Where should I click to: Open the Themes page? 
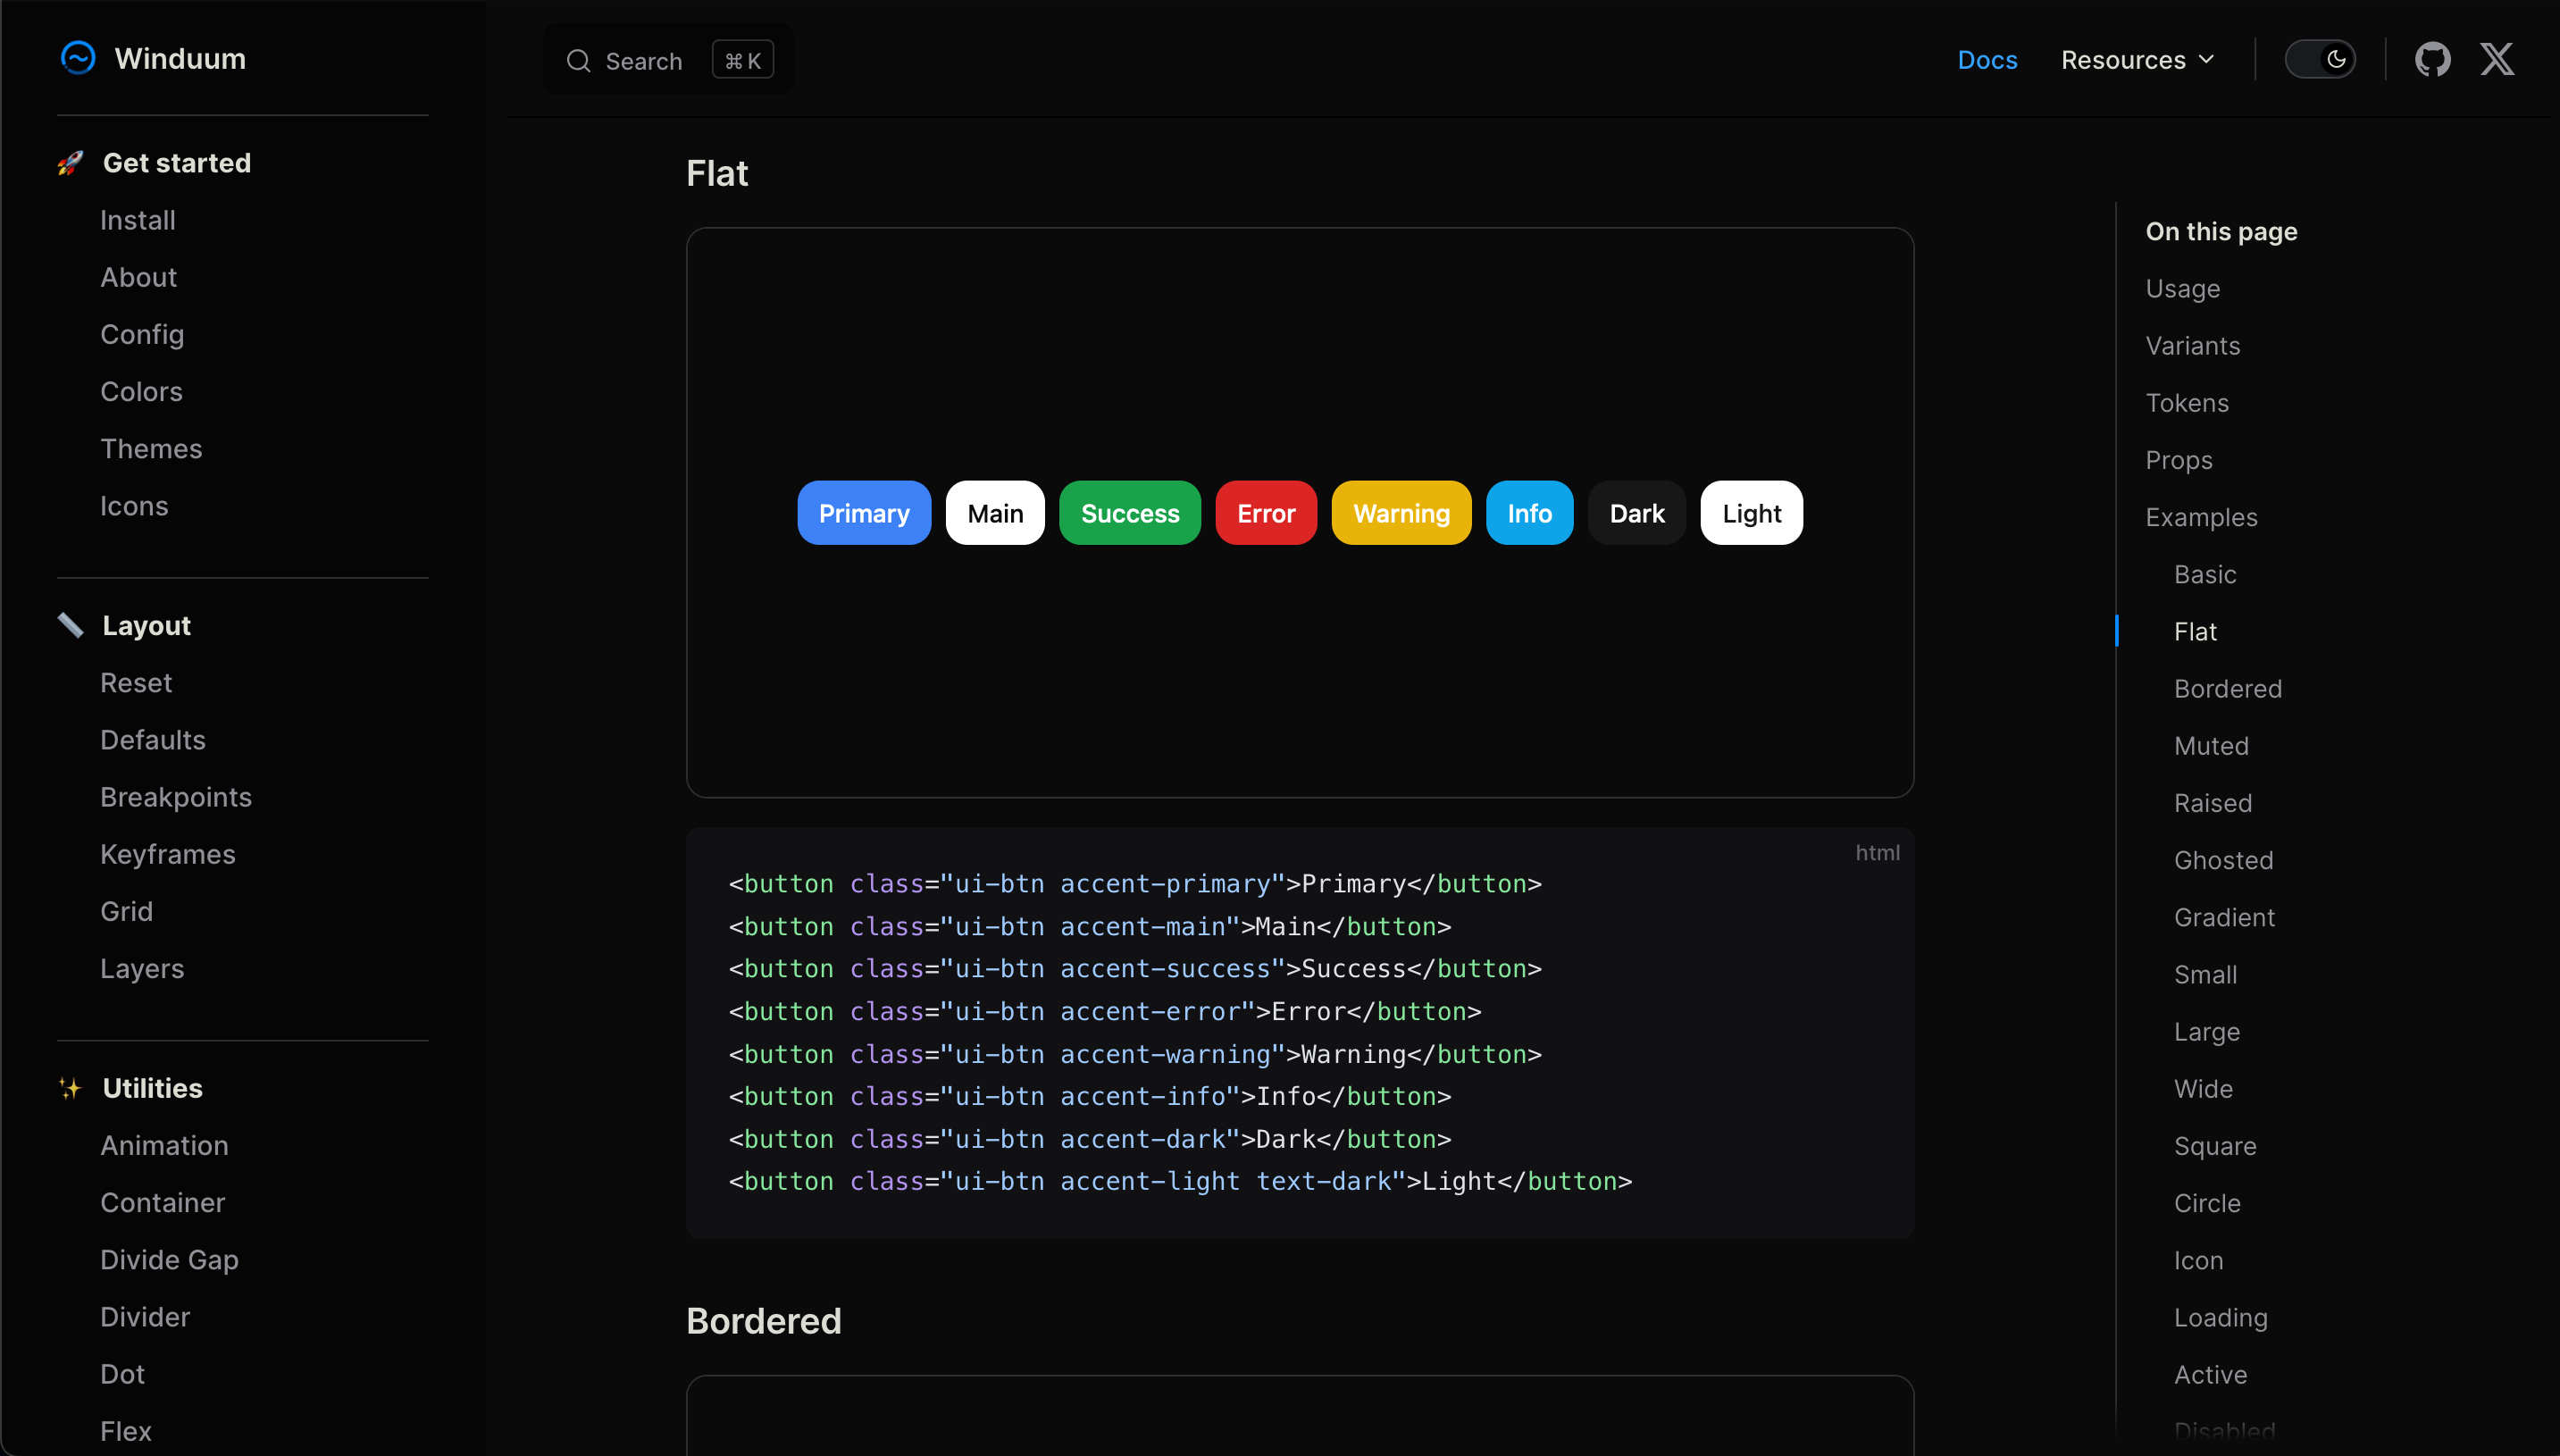pos(151,448)
